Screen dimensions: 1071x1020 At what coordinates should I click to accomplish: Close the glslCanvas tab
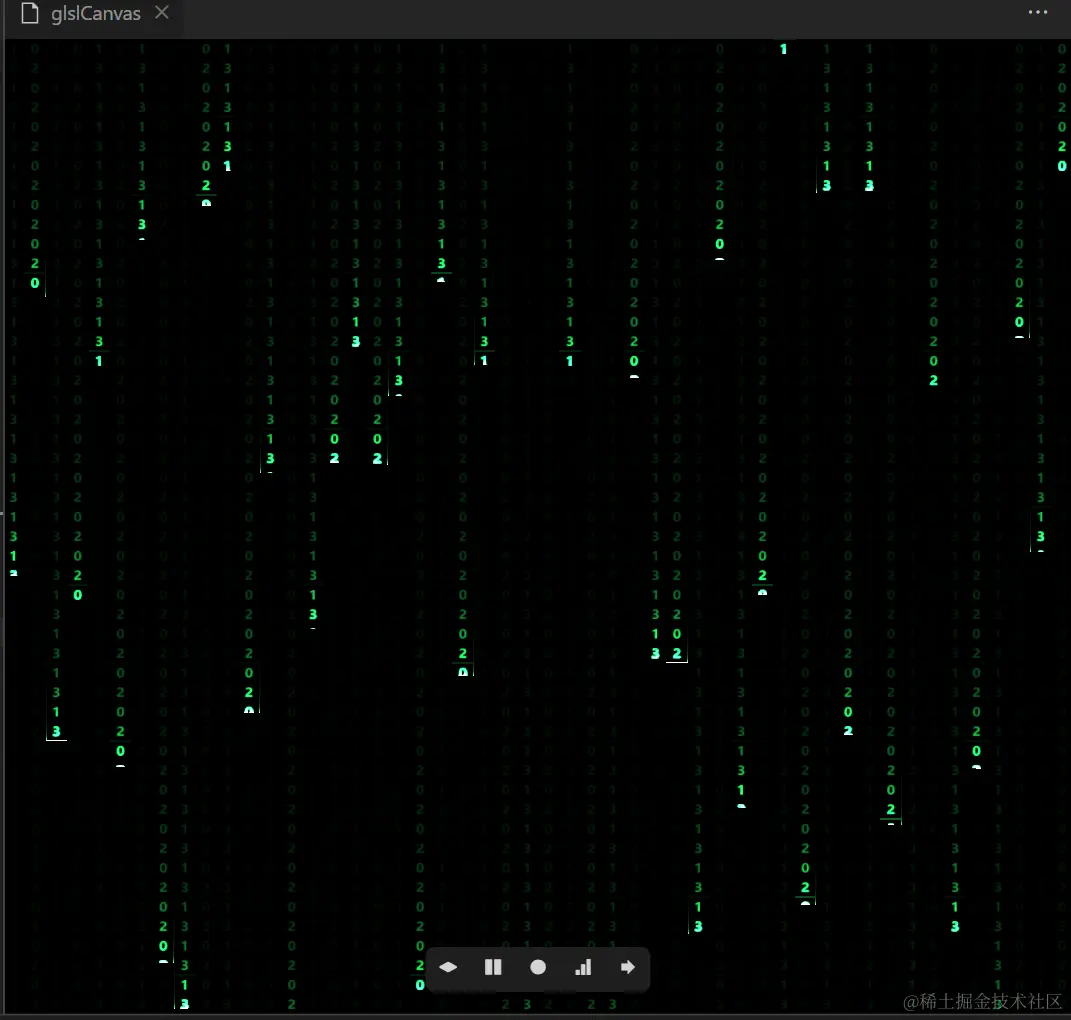(x=162, y=13)
